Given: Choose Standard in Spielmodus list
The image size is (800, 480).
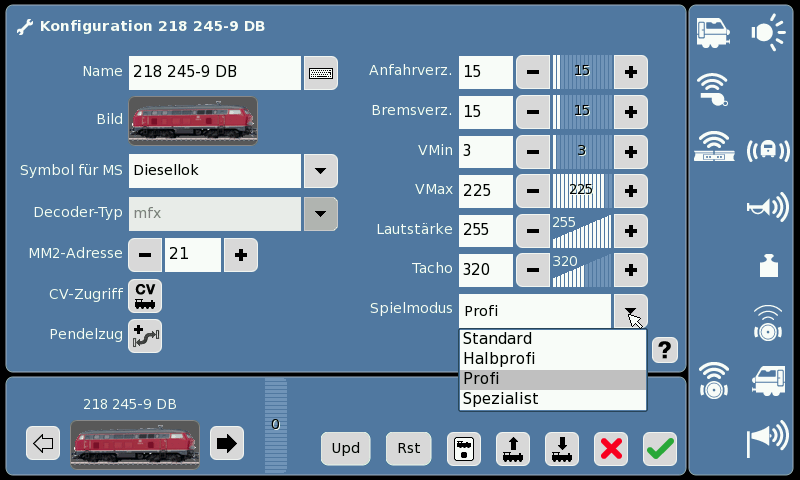Looking at the screenshot, I should [x=553, y=339].
